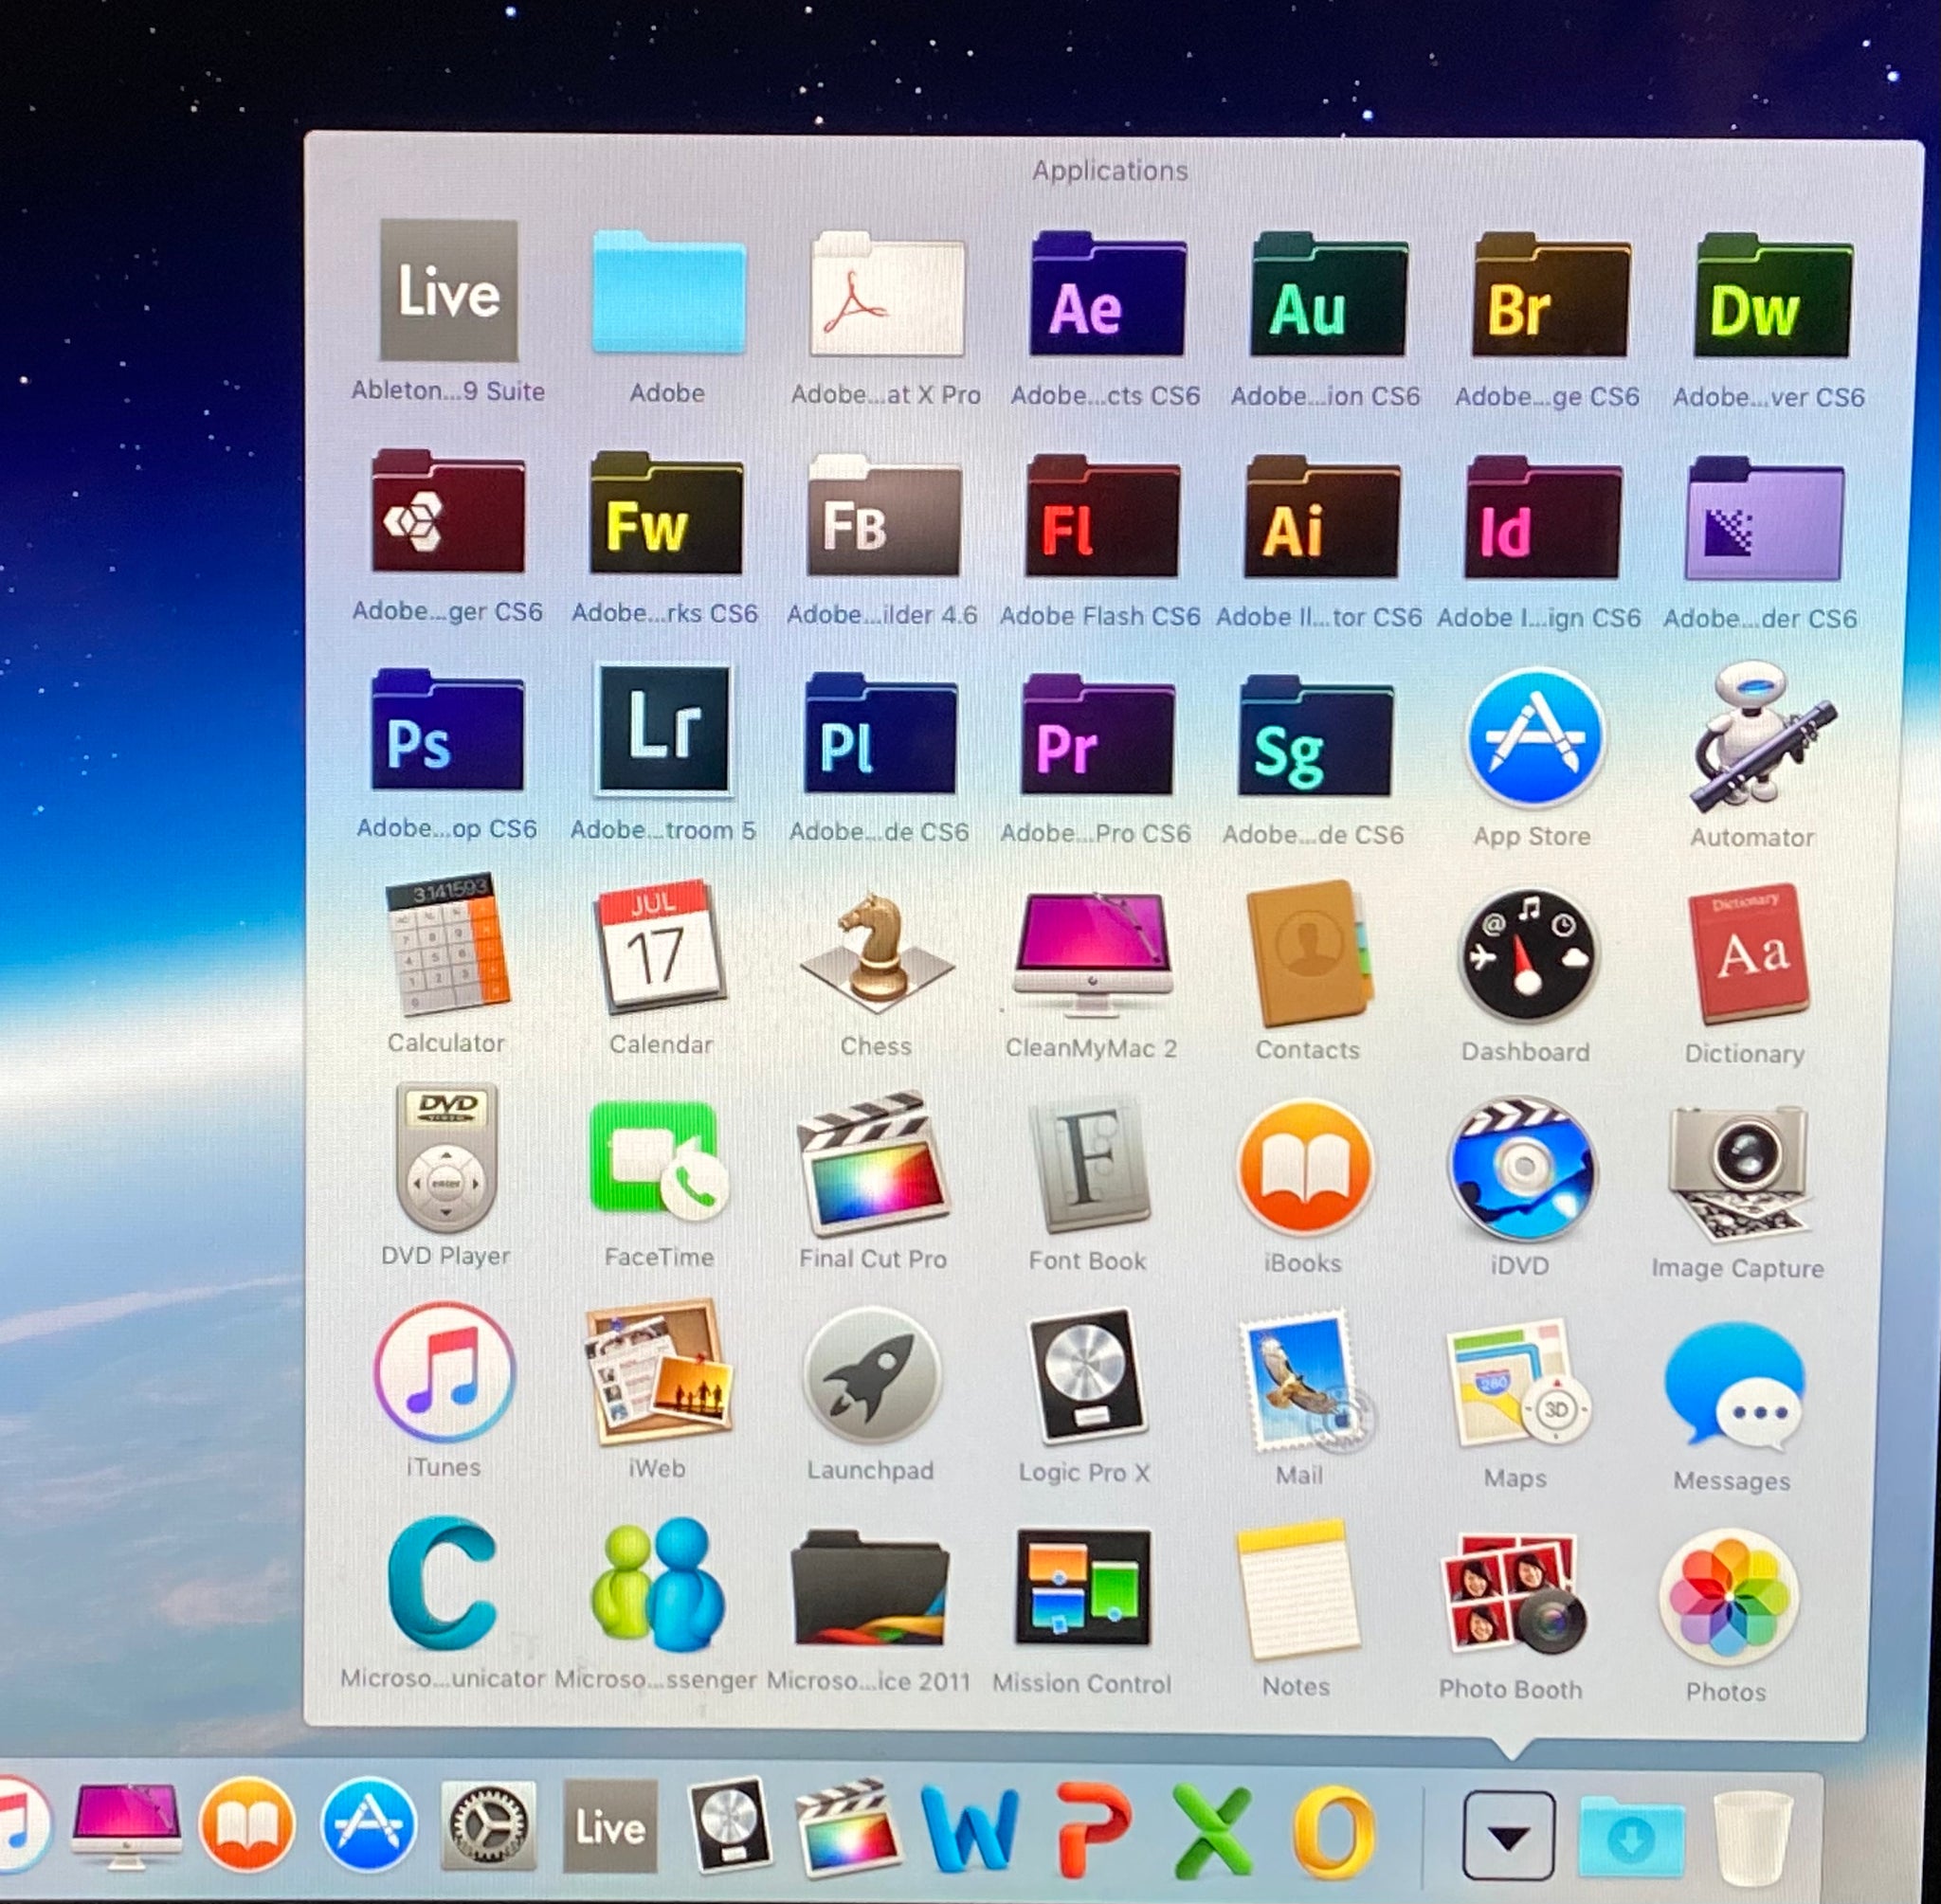The width and height of the screenshot is (1941, 1904).
Task: Open the Microsoft Office 2011 folder
Action: [868, 1587]
